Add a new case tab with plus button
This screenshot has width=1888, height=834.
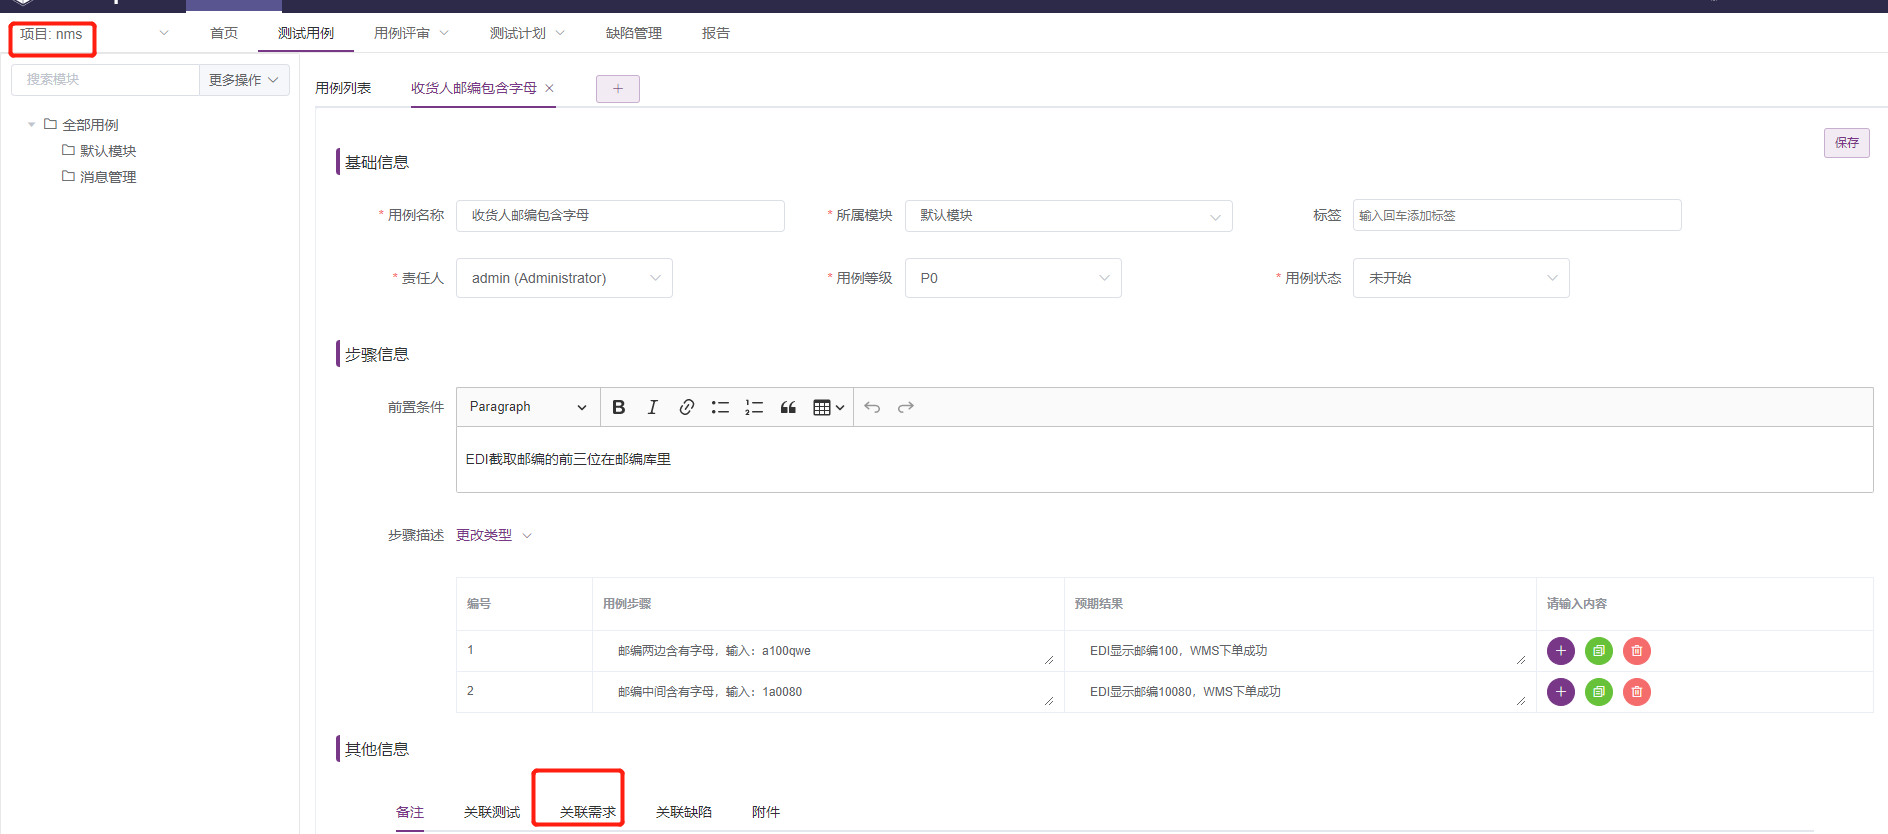tap(618, 89)
